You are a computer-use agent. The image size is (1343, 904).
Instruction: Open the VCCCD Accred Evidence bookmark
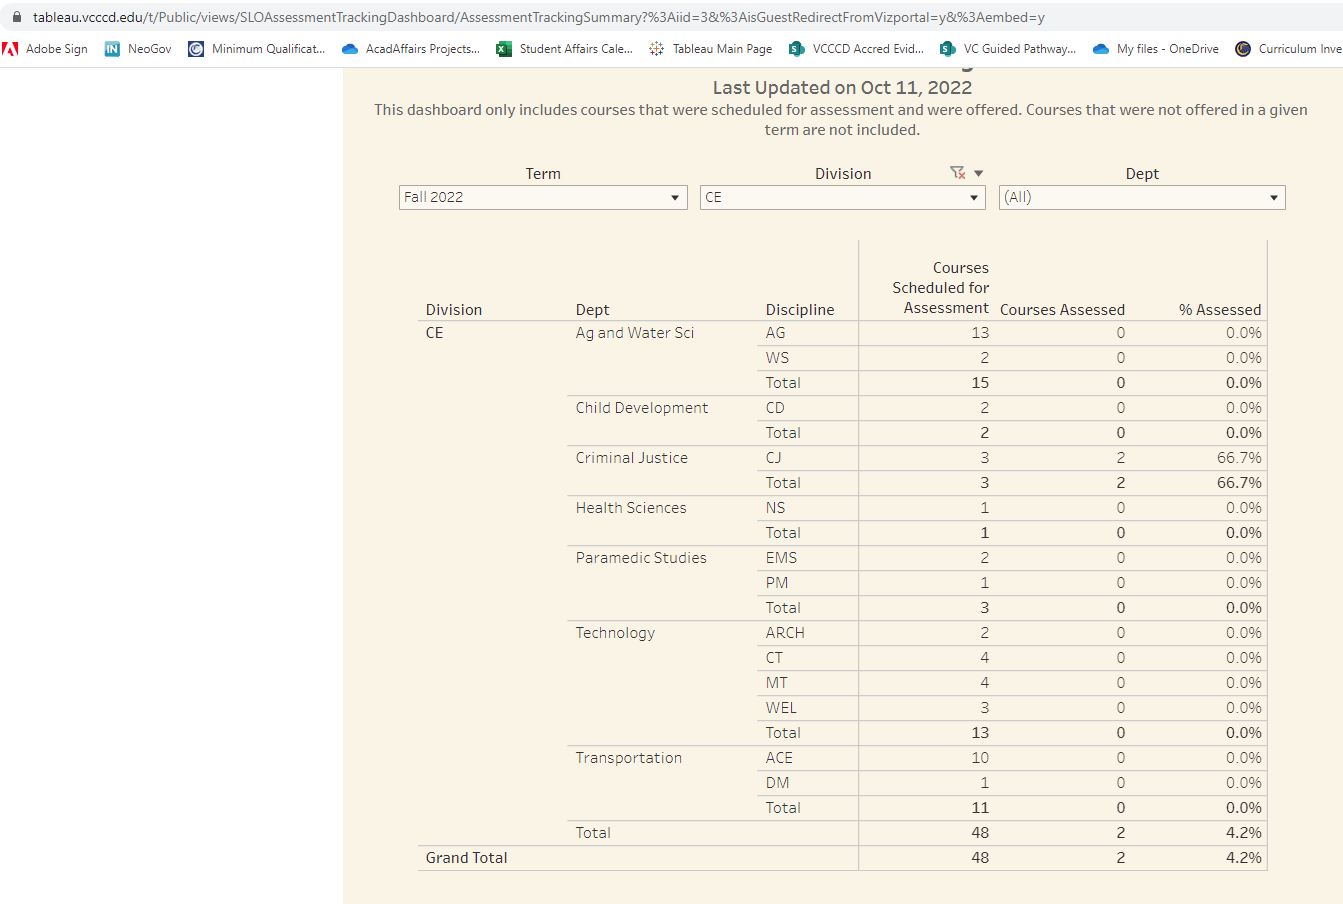pyautogui.click(x=857, y=49)
